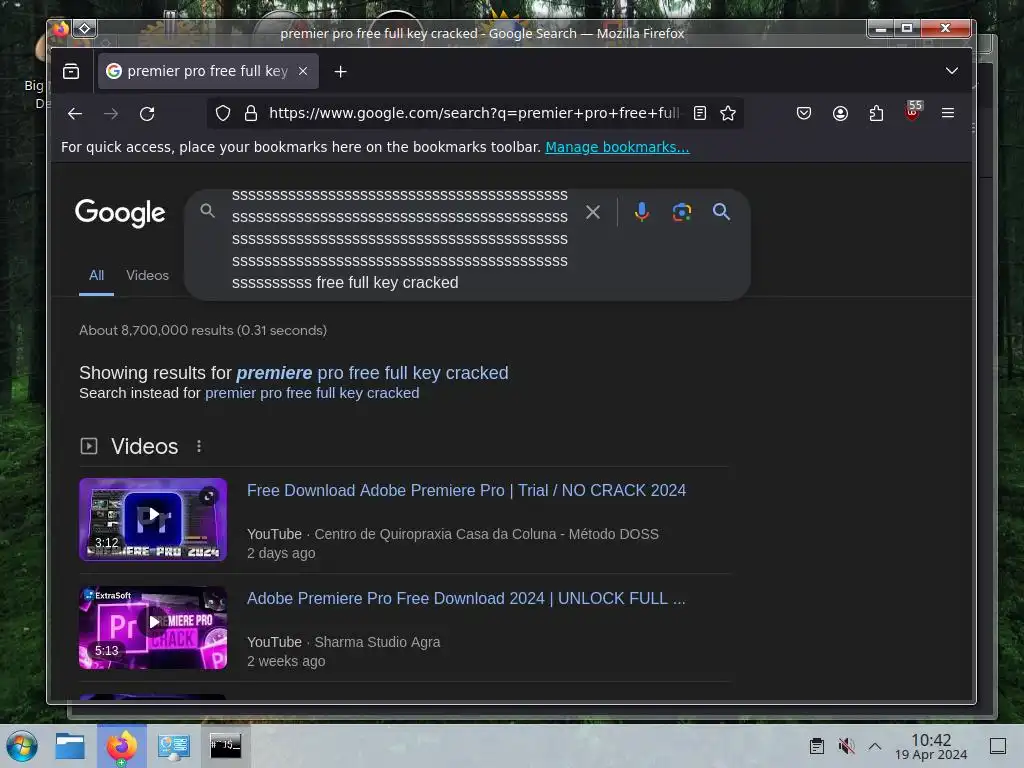Bookmark this page with the star
The image size is (1024, 768).
pos(728,114)
